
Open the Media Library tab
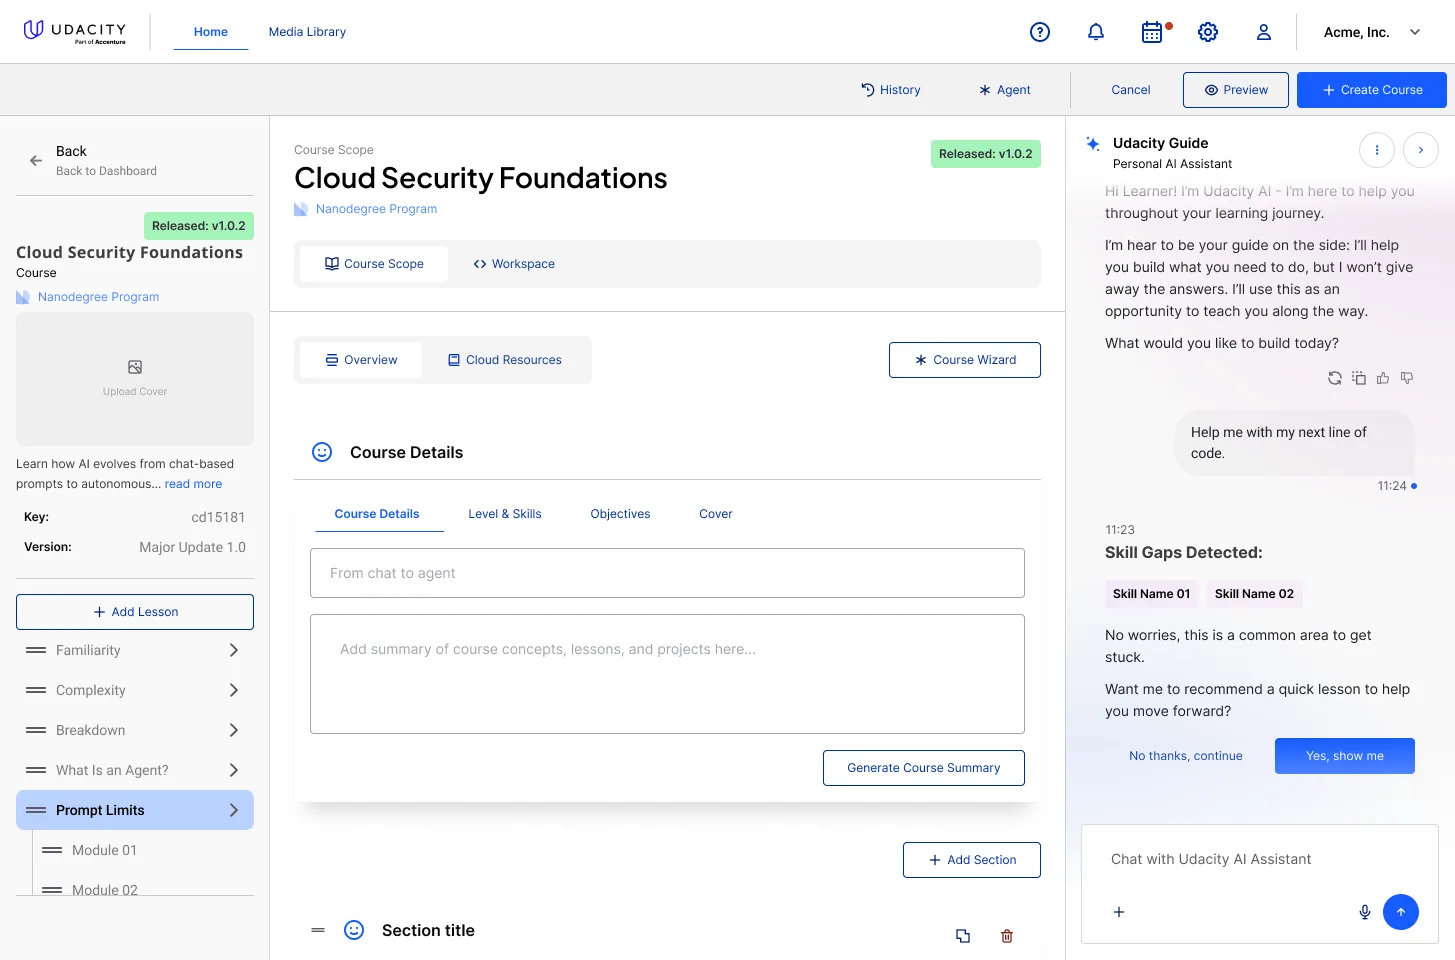pyautogui.click(x=307, y=32)
